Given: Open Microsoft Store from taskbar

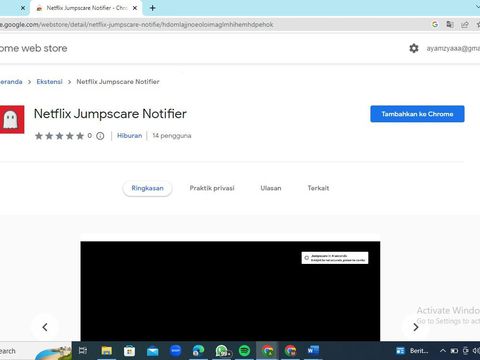Looking at the screenshot, I should (x=129, y=351).
